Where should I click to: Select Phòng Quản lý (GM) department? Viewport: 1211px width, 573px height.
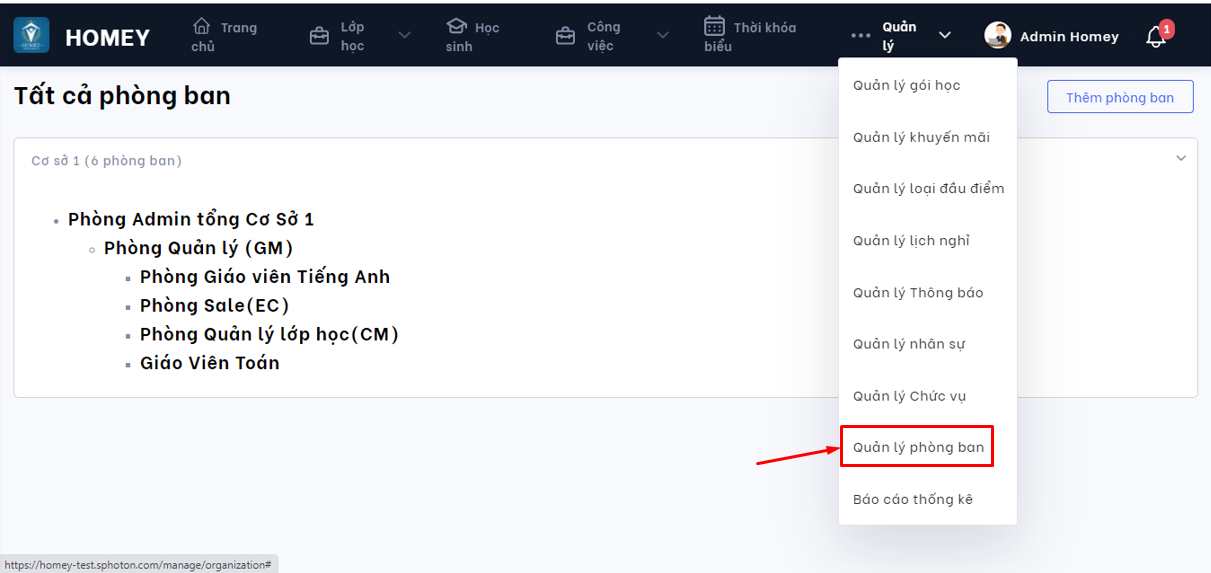coord(198,248)
